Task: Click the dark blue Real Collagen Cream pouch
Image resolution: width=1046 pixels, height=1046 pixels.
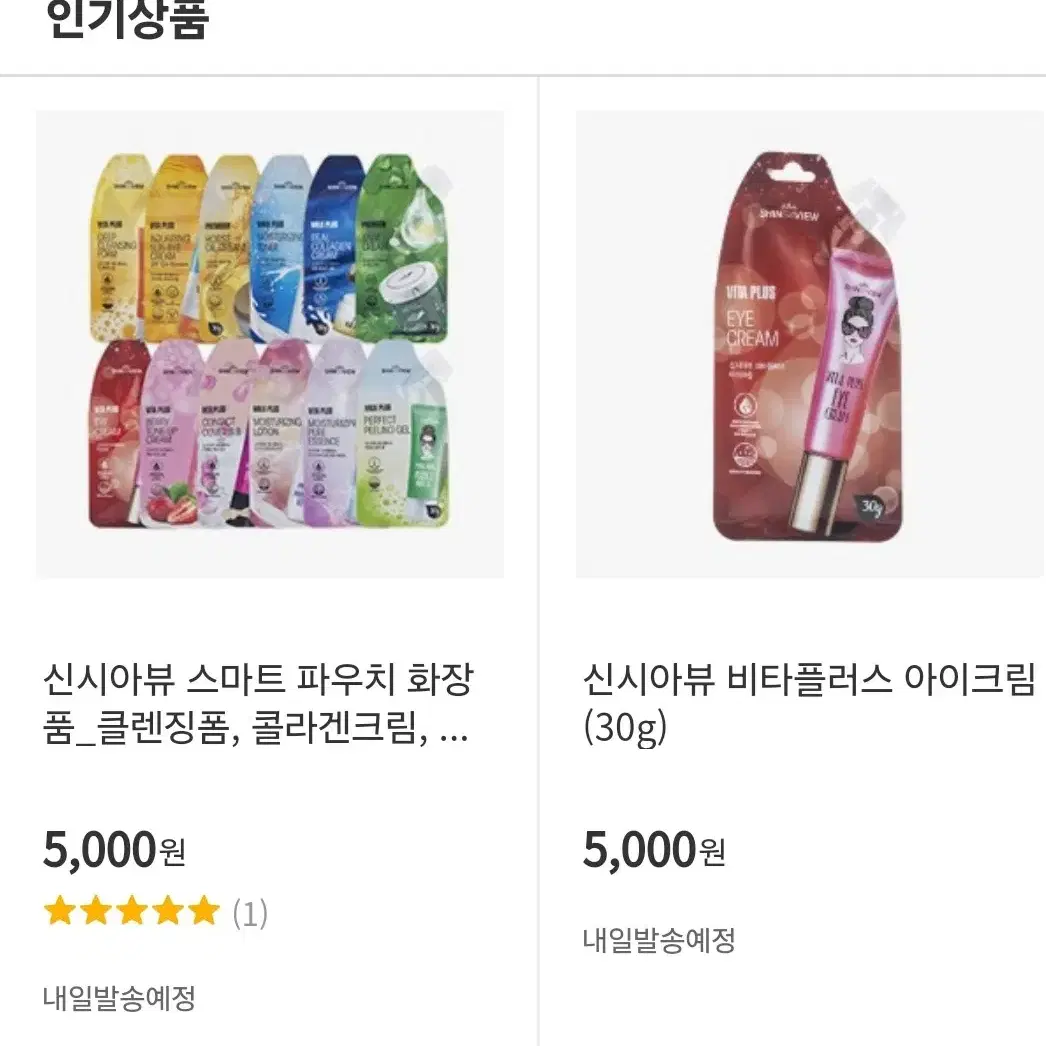Action: coord(336,247)
